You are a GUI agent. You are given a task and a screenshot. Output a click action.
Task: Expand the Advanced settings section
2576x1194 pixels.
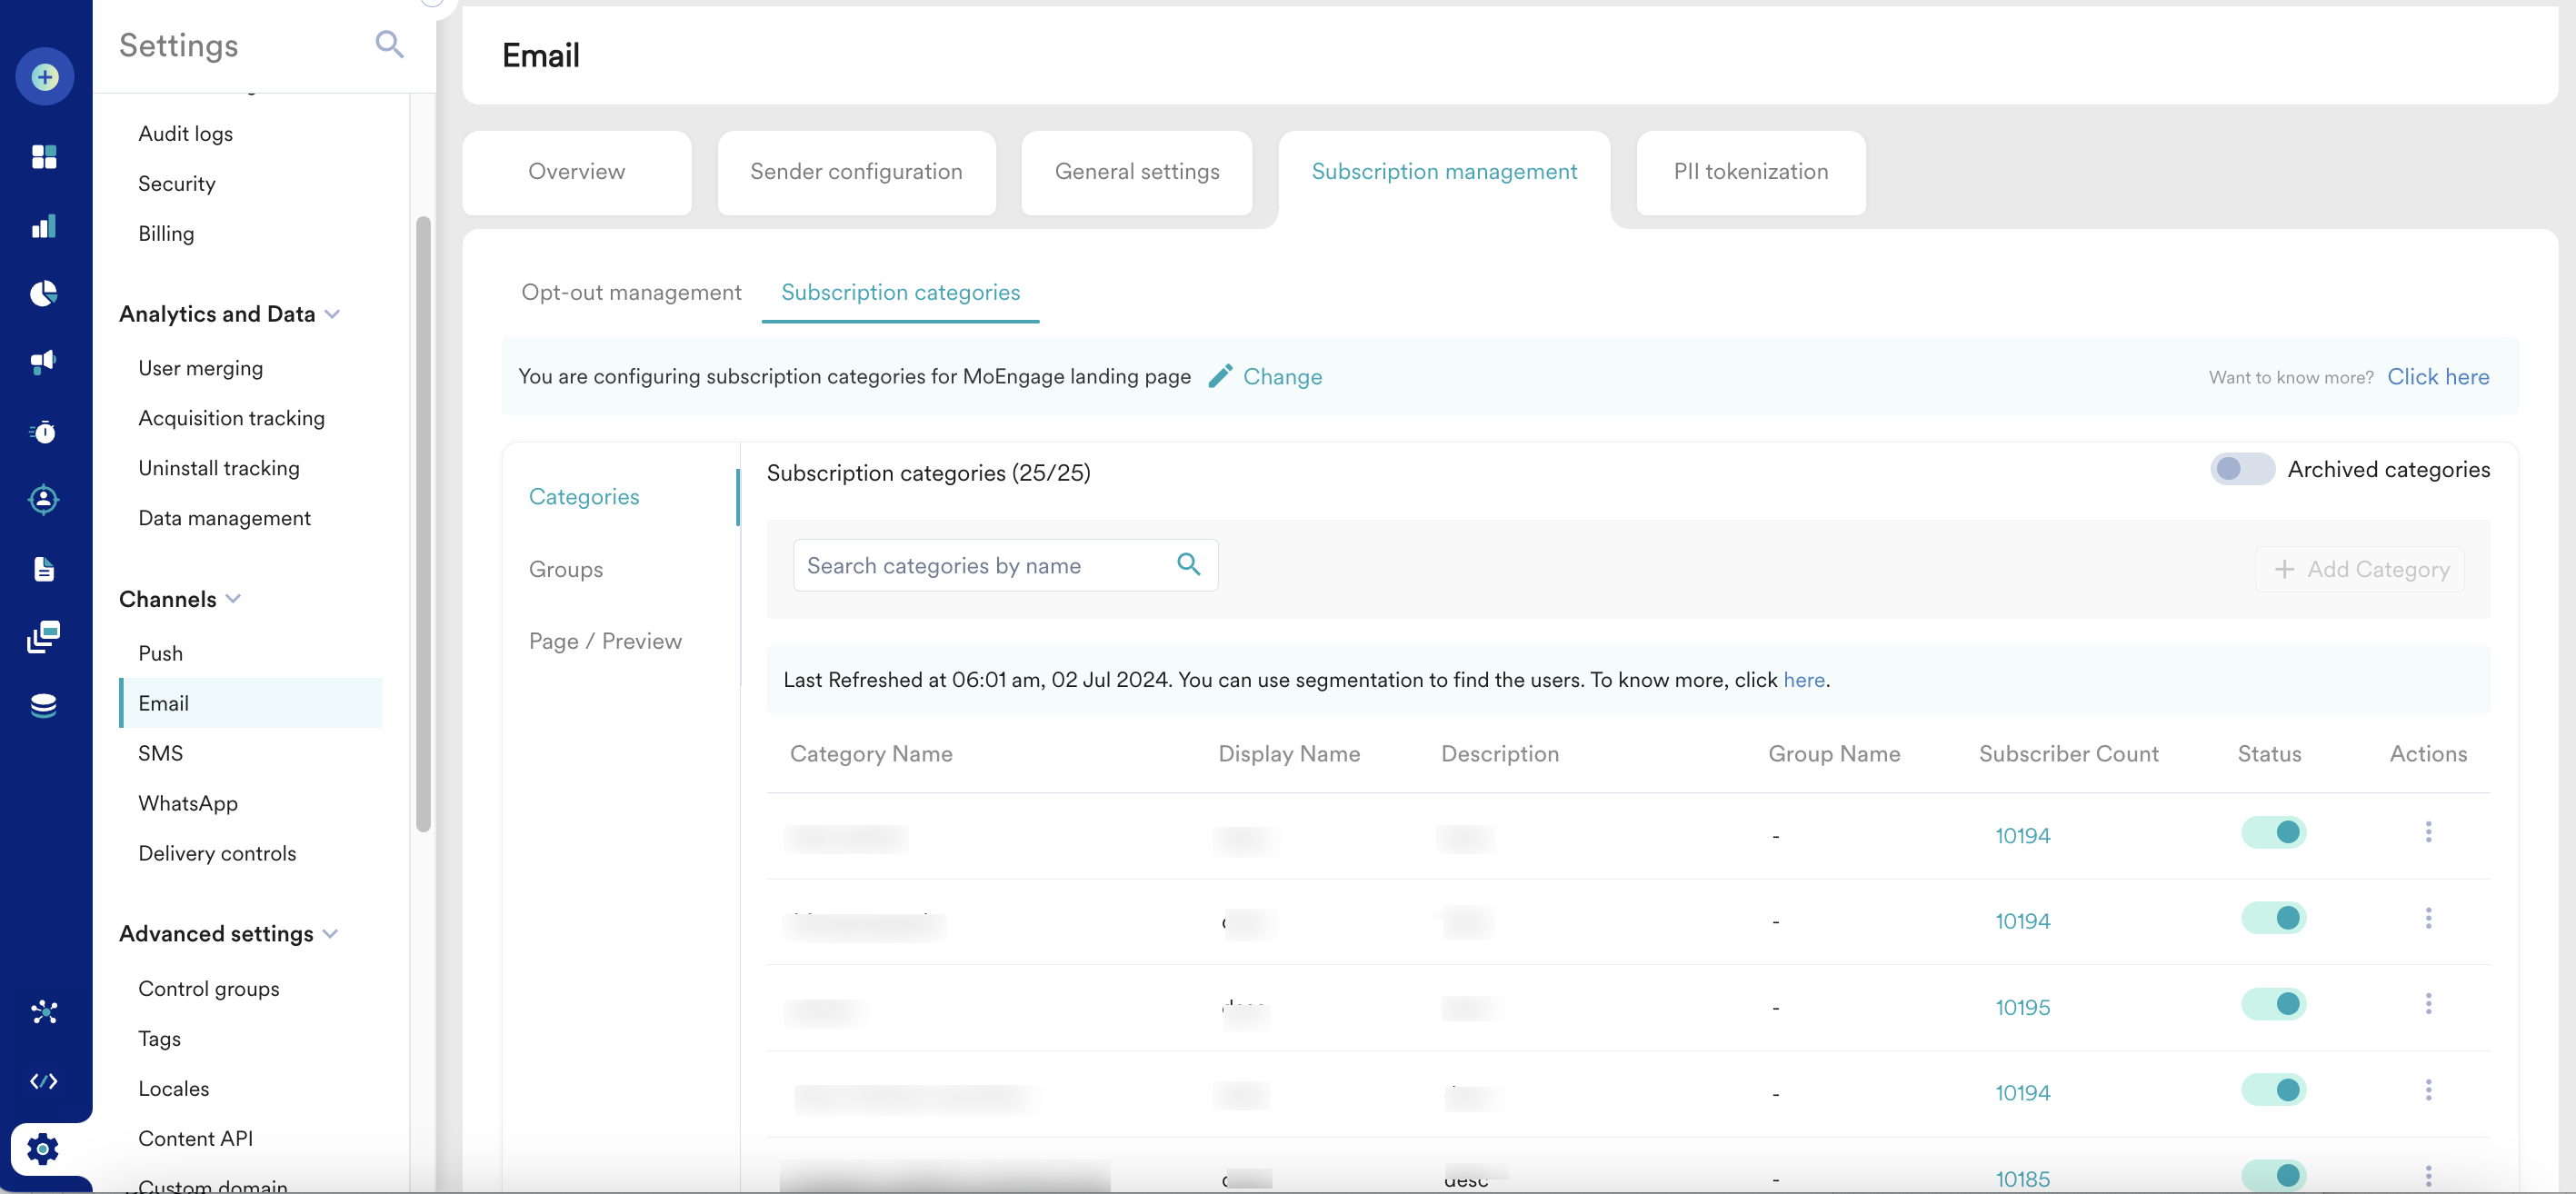pyautogui.click(x=332, y=933)
